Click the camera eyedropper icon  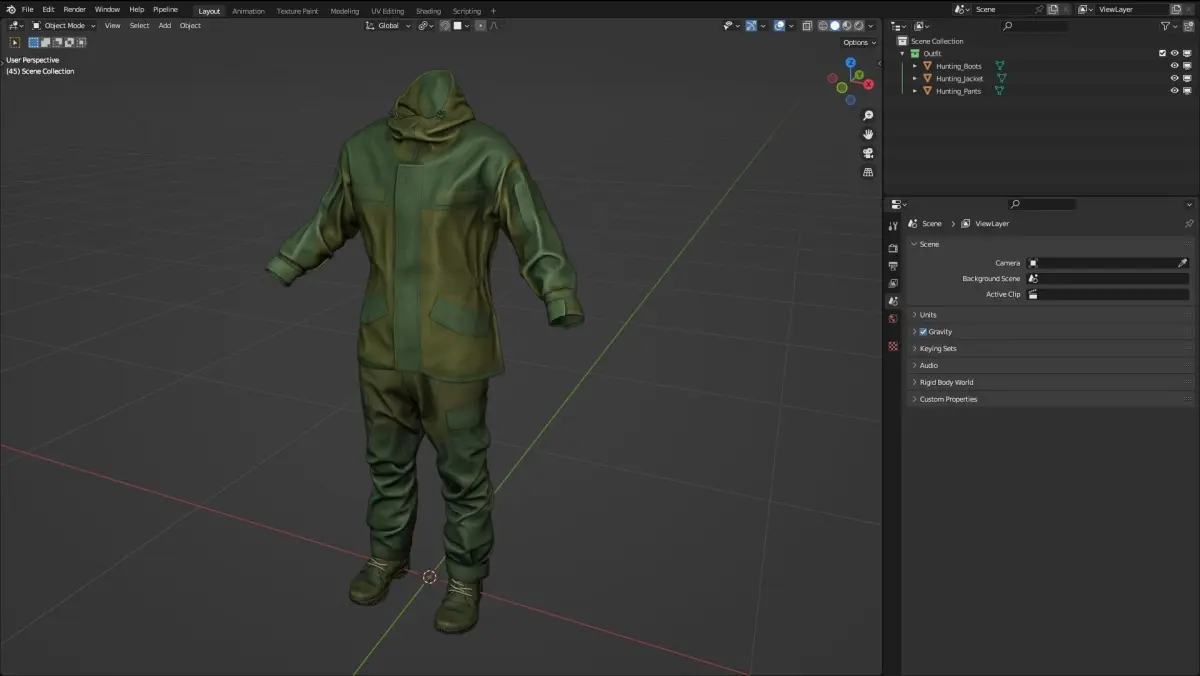pos(1182,263)
